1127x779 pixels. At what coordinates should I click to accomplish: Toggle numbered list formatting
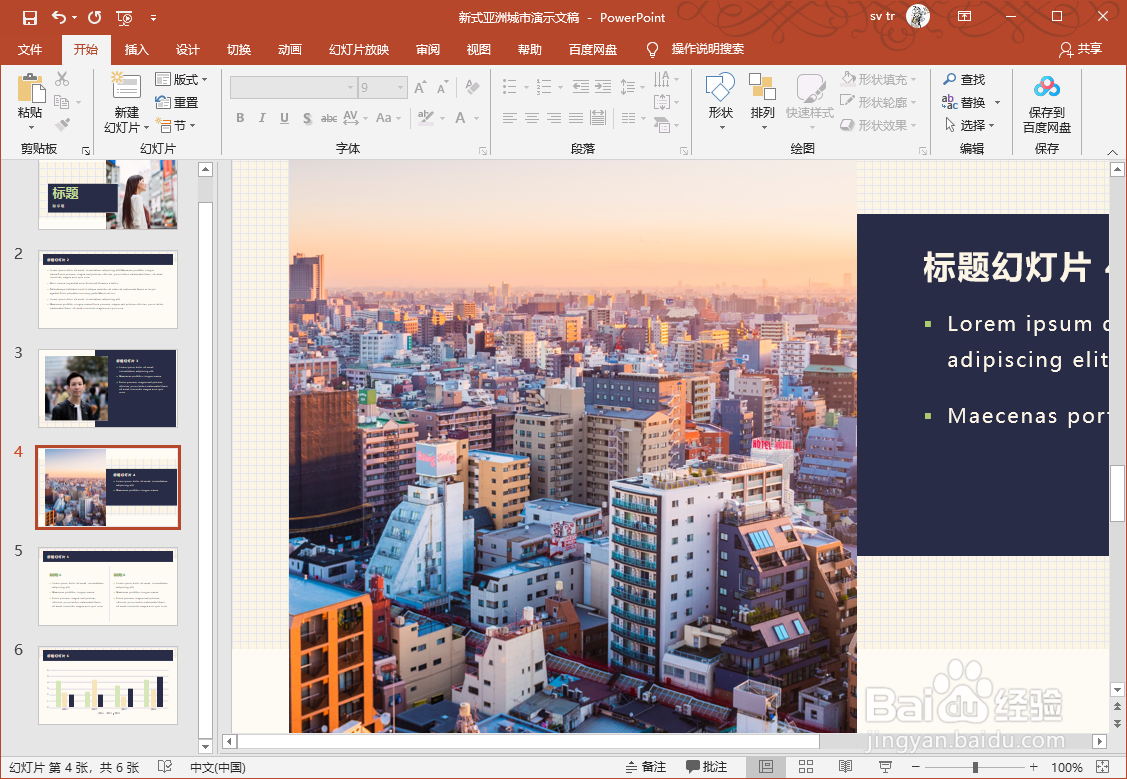point(544,87)
